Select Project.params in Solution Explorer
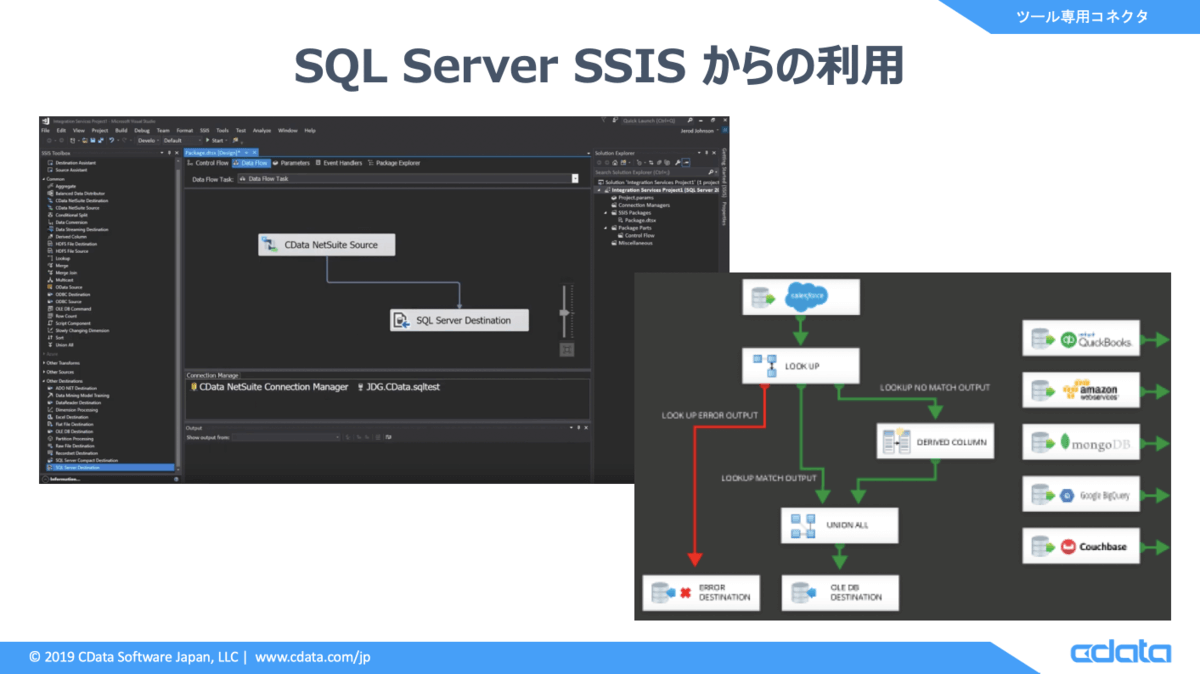The width and height of the screenshot is (1200, 674). pos(632,198)
